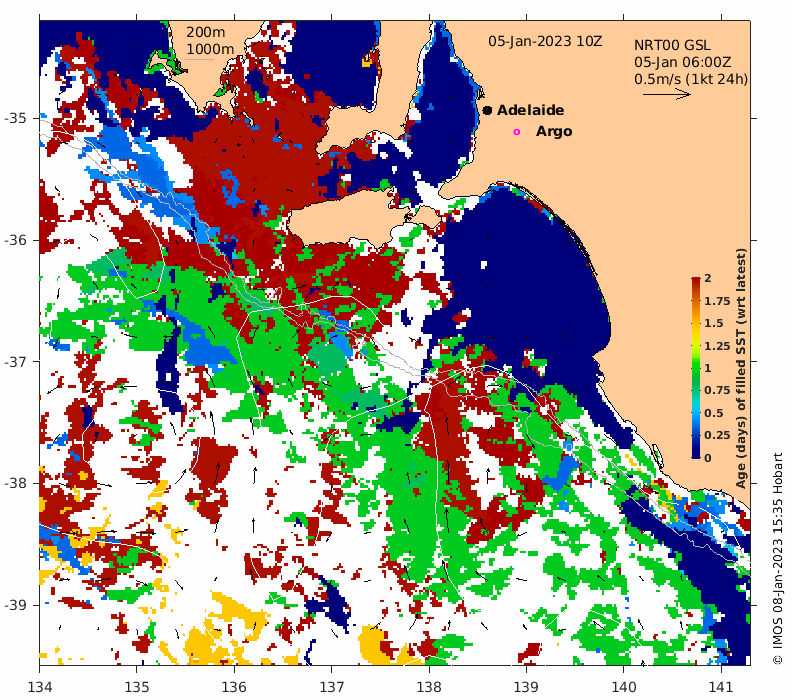Click the Argo legend label
Image resolution: width=792 pixels, height=700 pixels.
coord(554,131)
